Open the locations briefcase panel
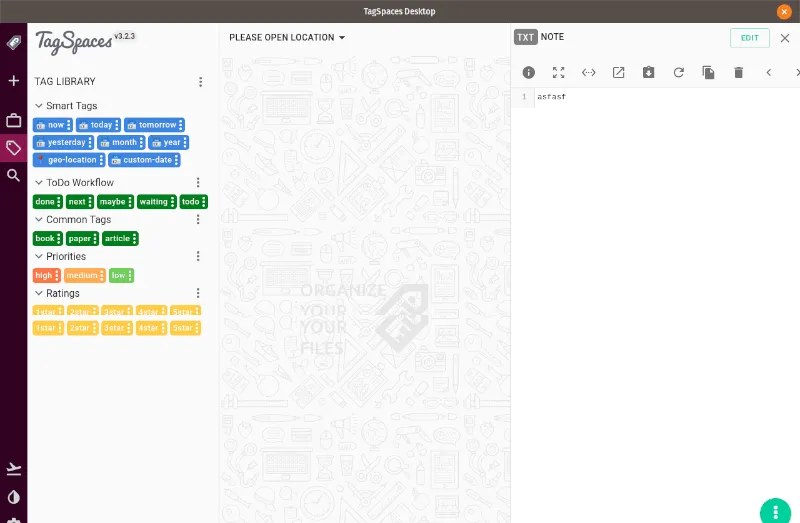 tap(14, 121)
